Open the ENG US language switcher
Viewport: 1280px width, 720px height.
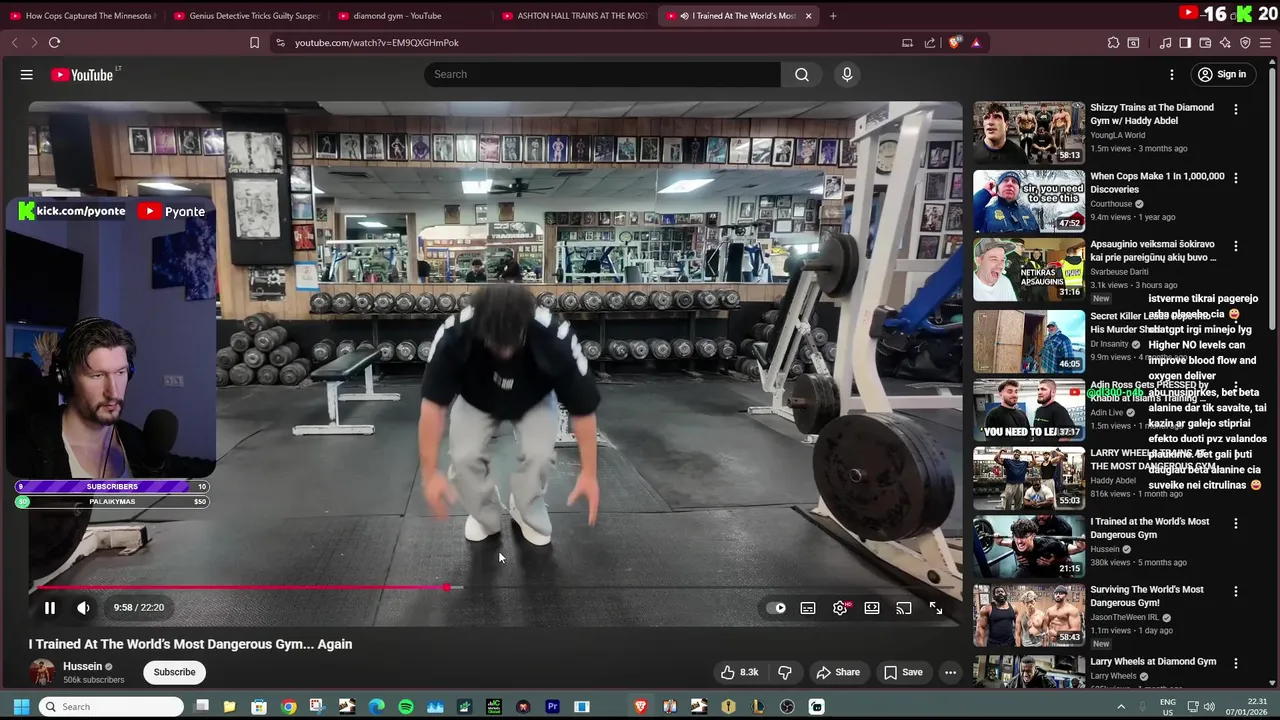click(x=1167, y=707)
